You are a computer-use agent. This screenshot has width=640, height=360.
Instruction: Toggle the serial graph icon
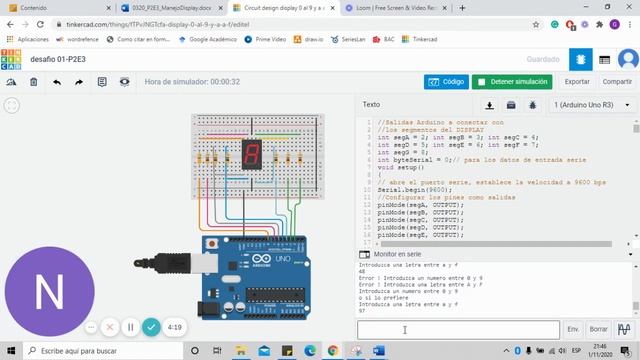[624, 329]
